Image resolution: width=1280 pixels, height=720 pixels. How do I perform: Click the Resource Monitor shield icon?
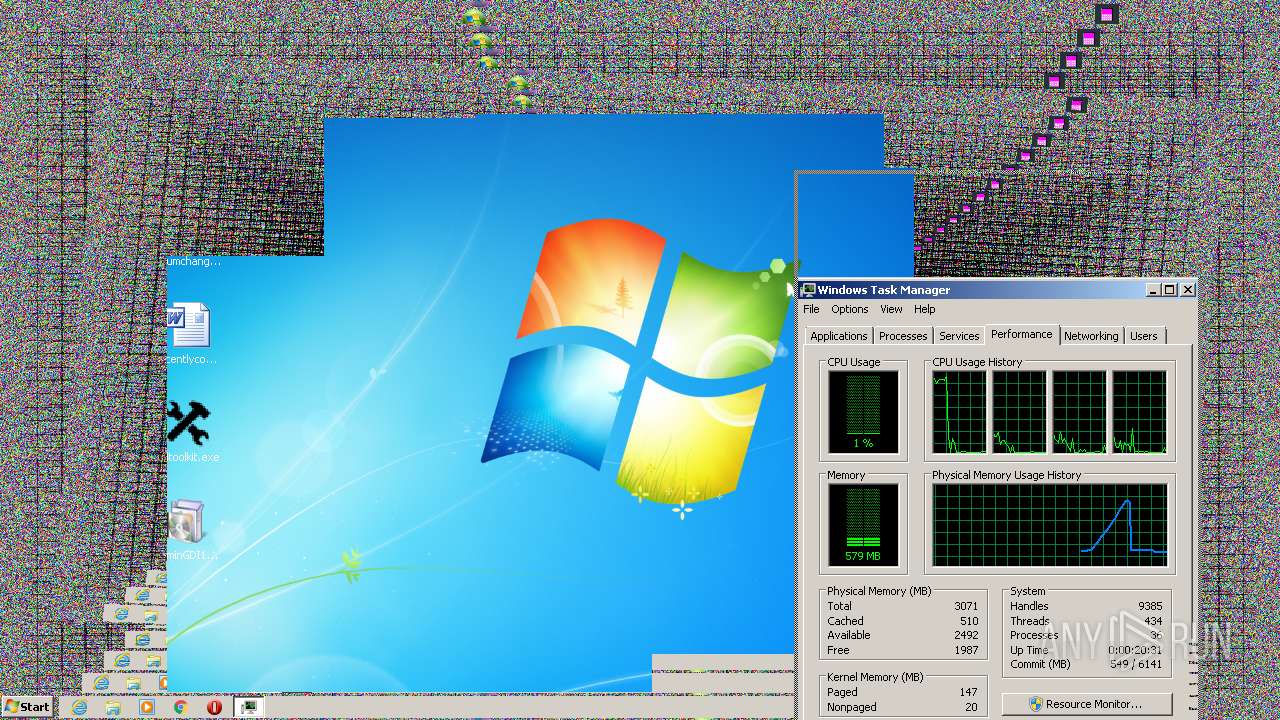[x=1036, y=704]
